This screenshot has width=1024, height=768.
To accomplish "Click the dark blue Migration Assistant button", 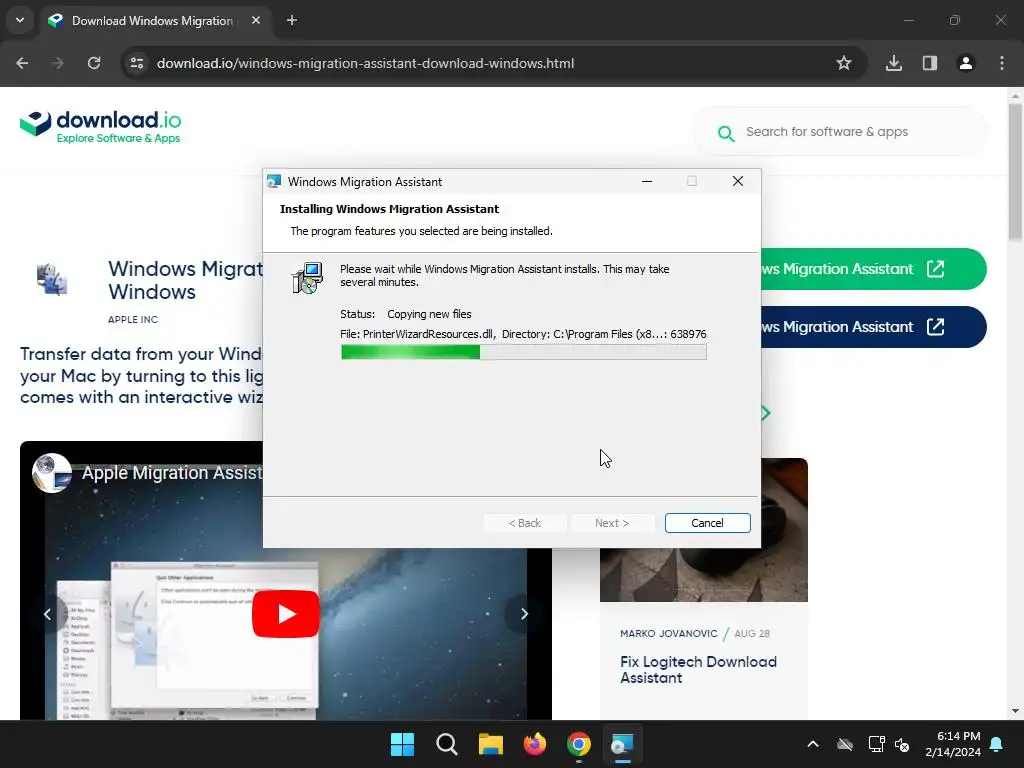I will 874,327.
